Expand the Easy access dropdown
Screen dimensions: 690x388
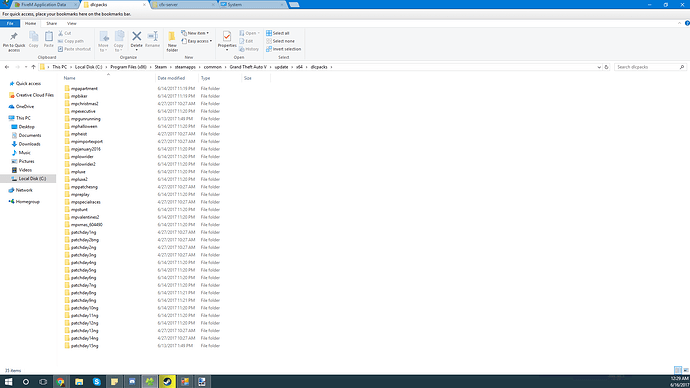tap(197, 41)
